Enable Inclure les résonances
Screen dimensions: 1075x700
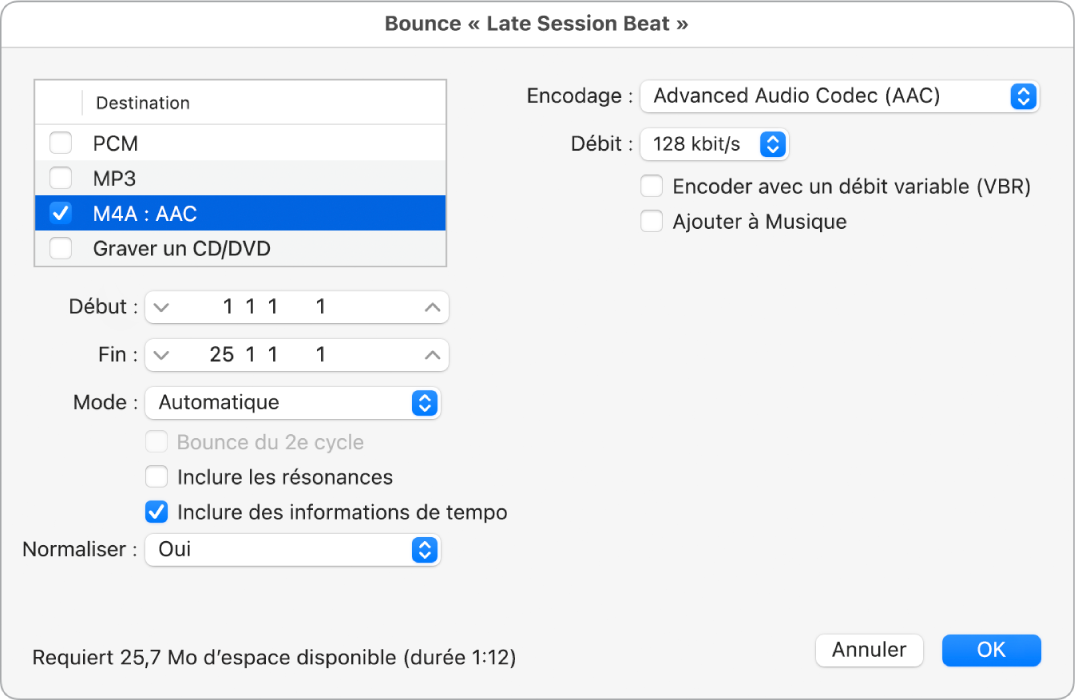[x=156, y=477]
